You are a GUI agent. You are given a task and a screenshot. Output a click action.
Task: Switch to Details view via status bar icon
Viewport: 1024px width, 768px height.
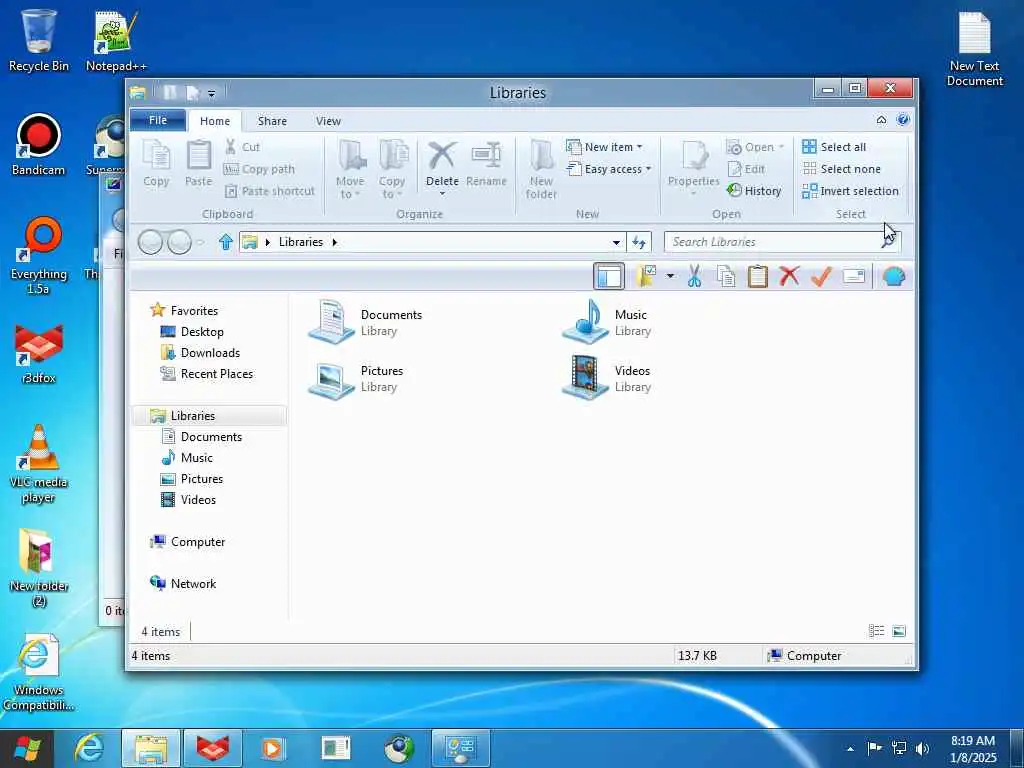coord(876,631)
